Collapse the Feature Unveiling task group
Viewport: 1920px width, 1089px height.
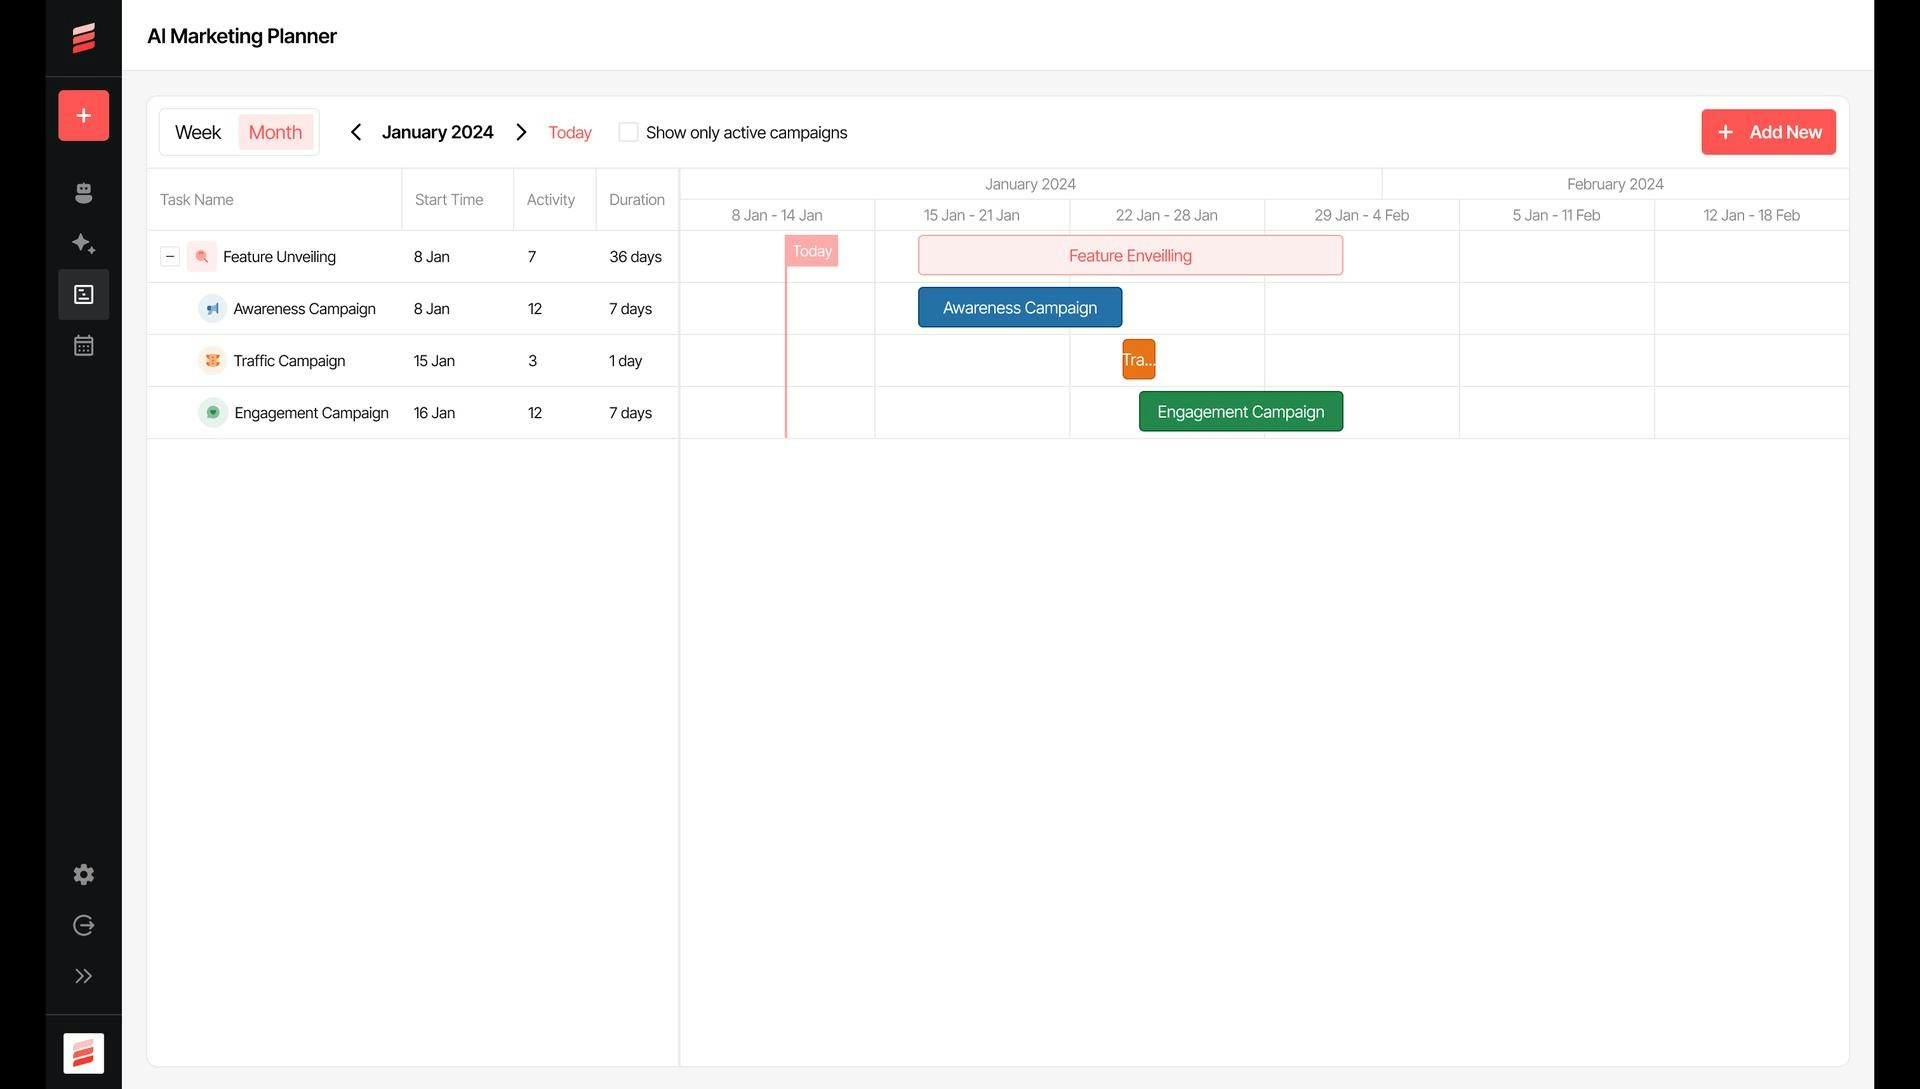(170, 257)
